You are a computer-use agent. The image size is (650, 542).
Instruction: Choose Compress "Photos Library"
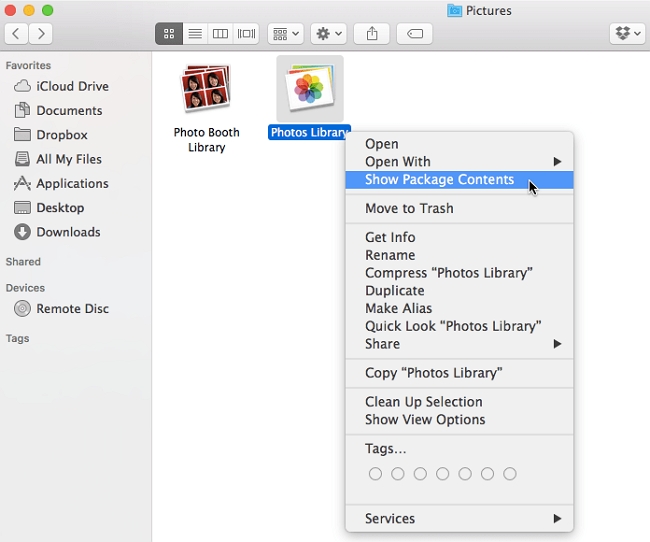tap(459, 273)
